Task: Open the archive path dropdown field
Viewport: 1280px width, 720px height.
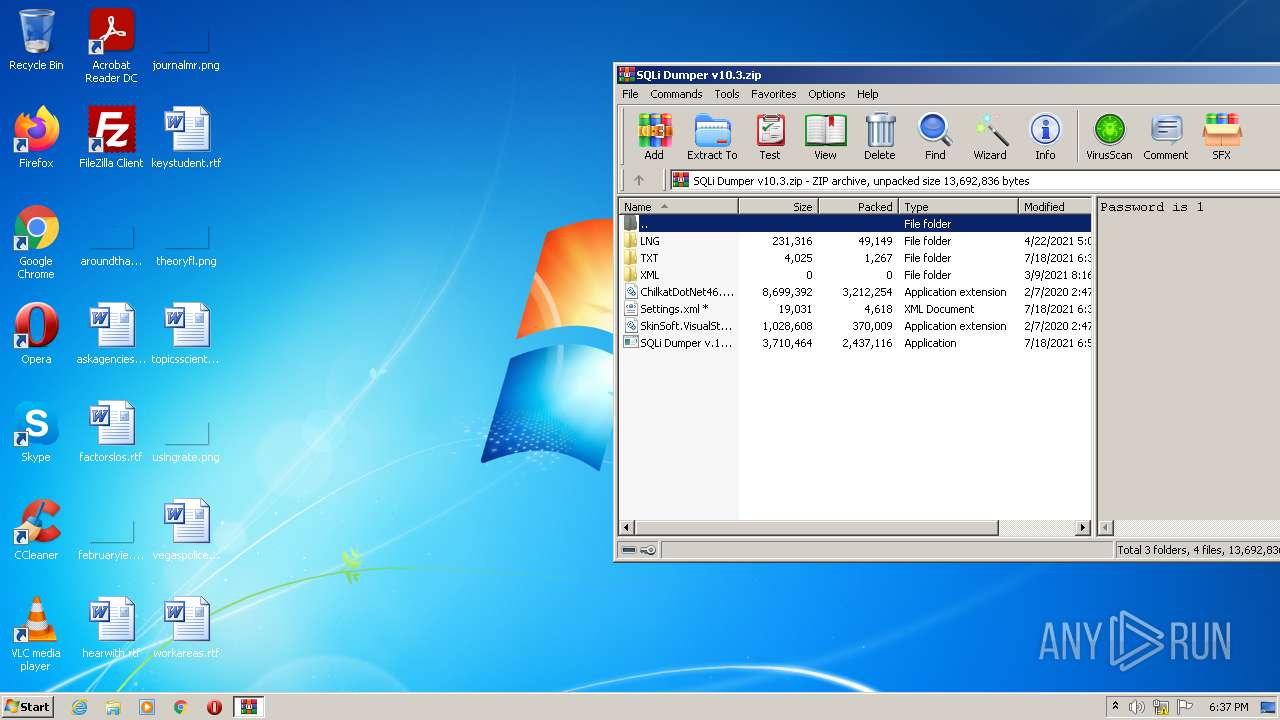Action: [x=975, y=181]
